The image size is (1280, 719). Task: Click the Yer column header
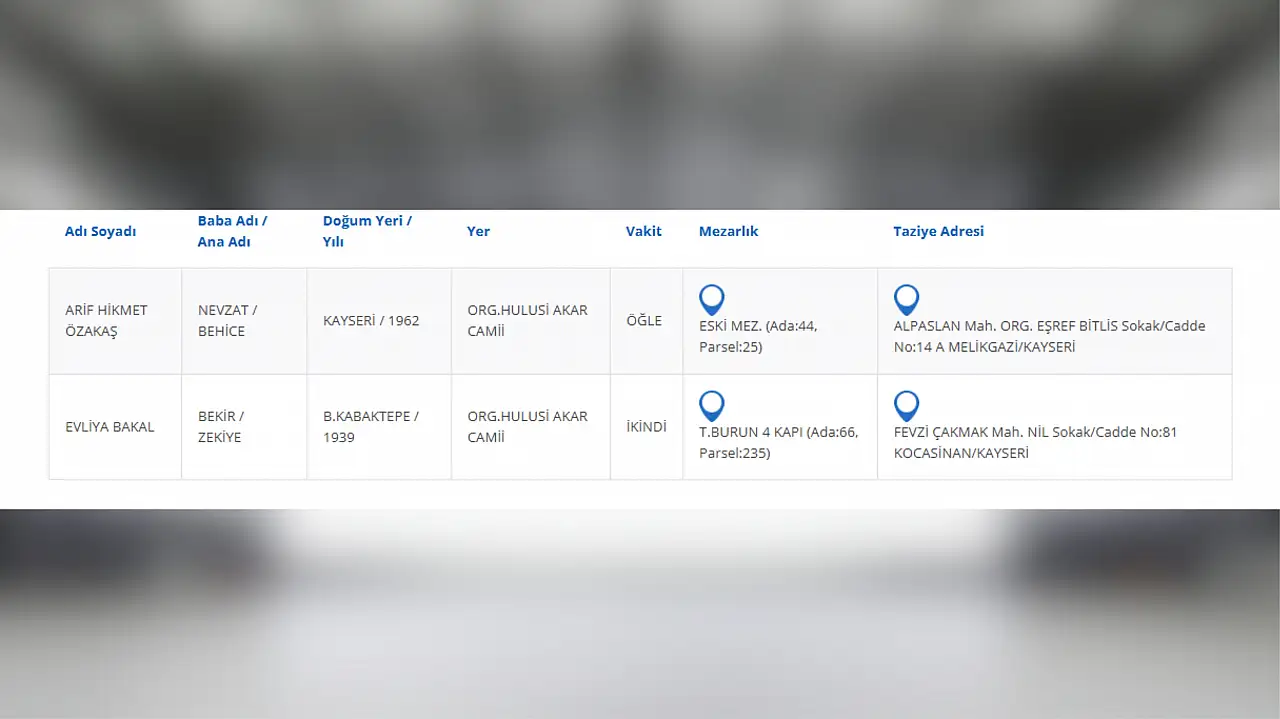point(478,231)
